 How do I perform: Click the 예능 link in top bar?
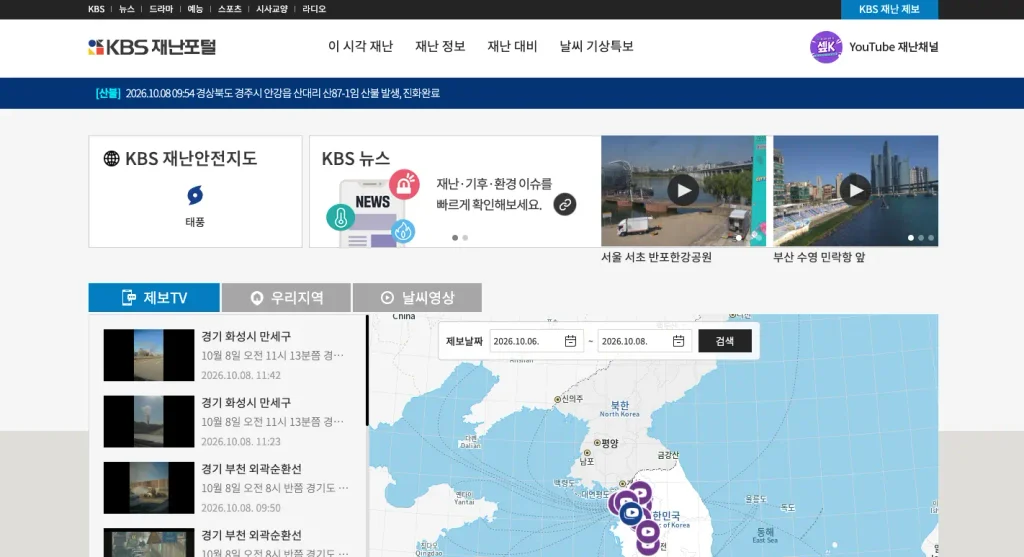click(195, 9)
